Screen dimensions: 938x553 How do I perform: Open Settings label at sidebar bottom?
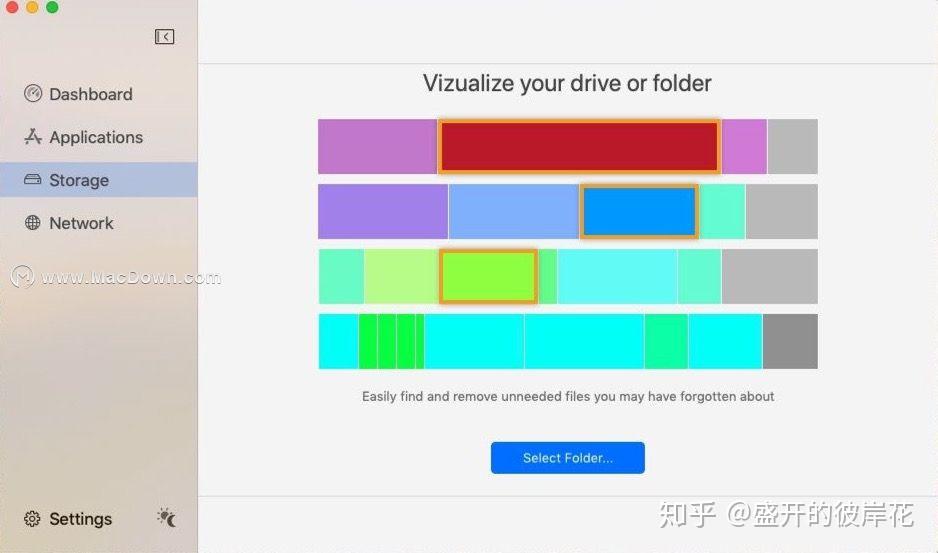pyautogui.click(x=80, y=519)
